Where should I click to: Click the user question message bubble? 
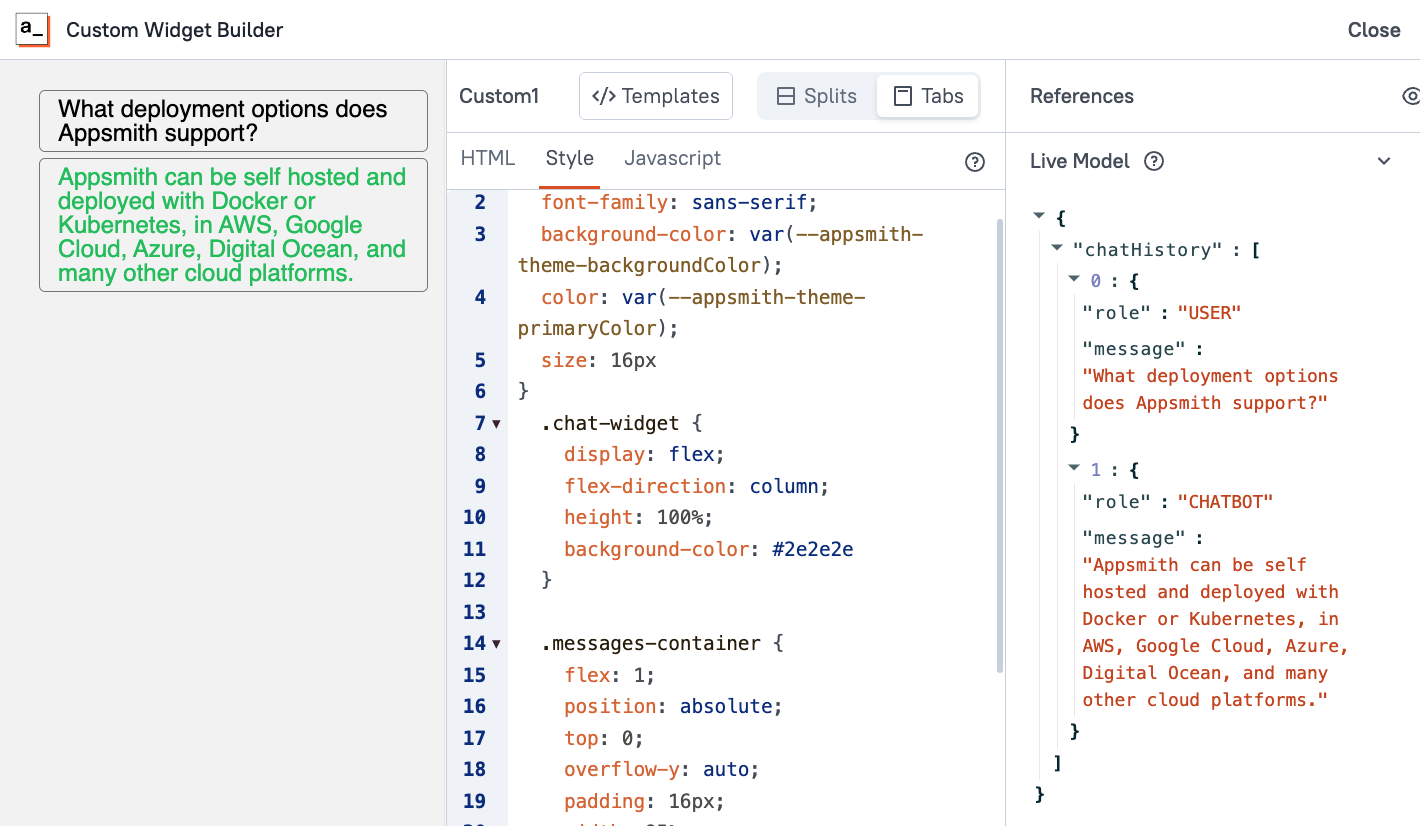pos(233,121)
